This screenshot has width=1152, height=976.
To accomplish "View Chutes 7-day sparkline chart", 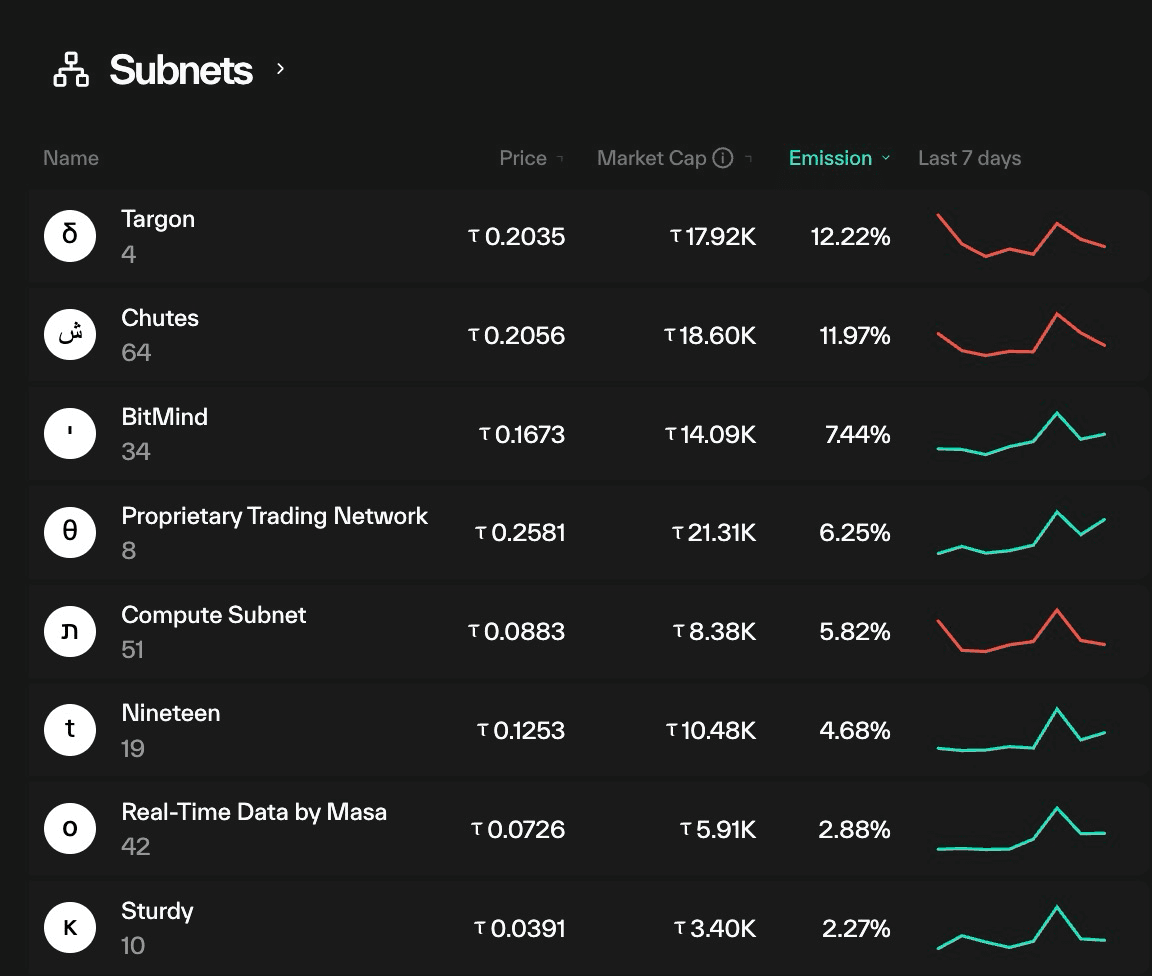I will pyautogui.click(x=1021, y=334).
